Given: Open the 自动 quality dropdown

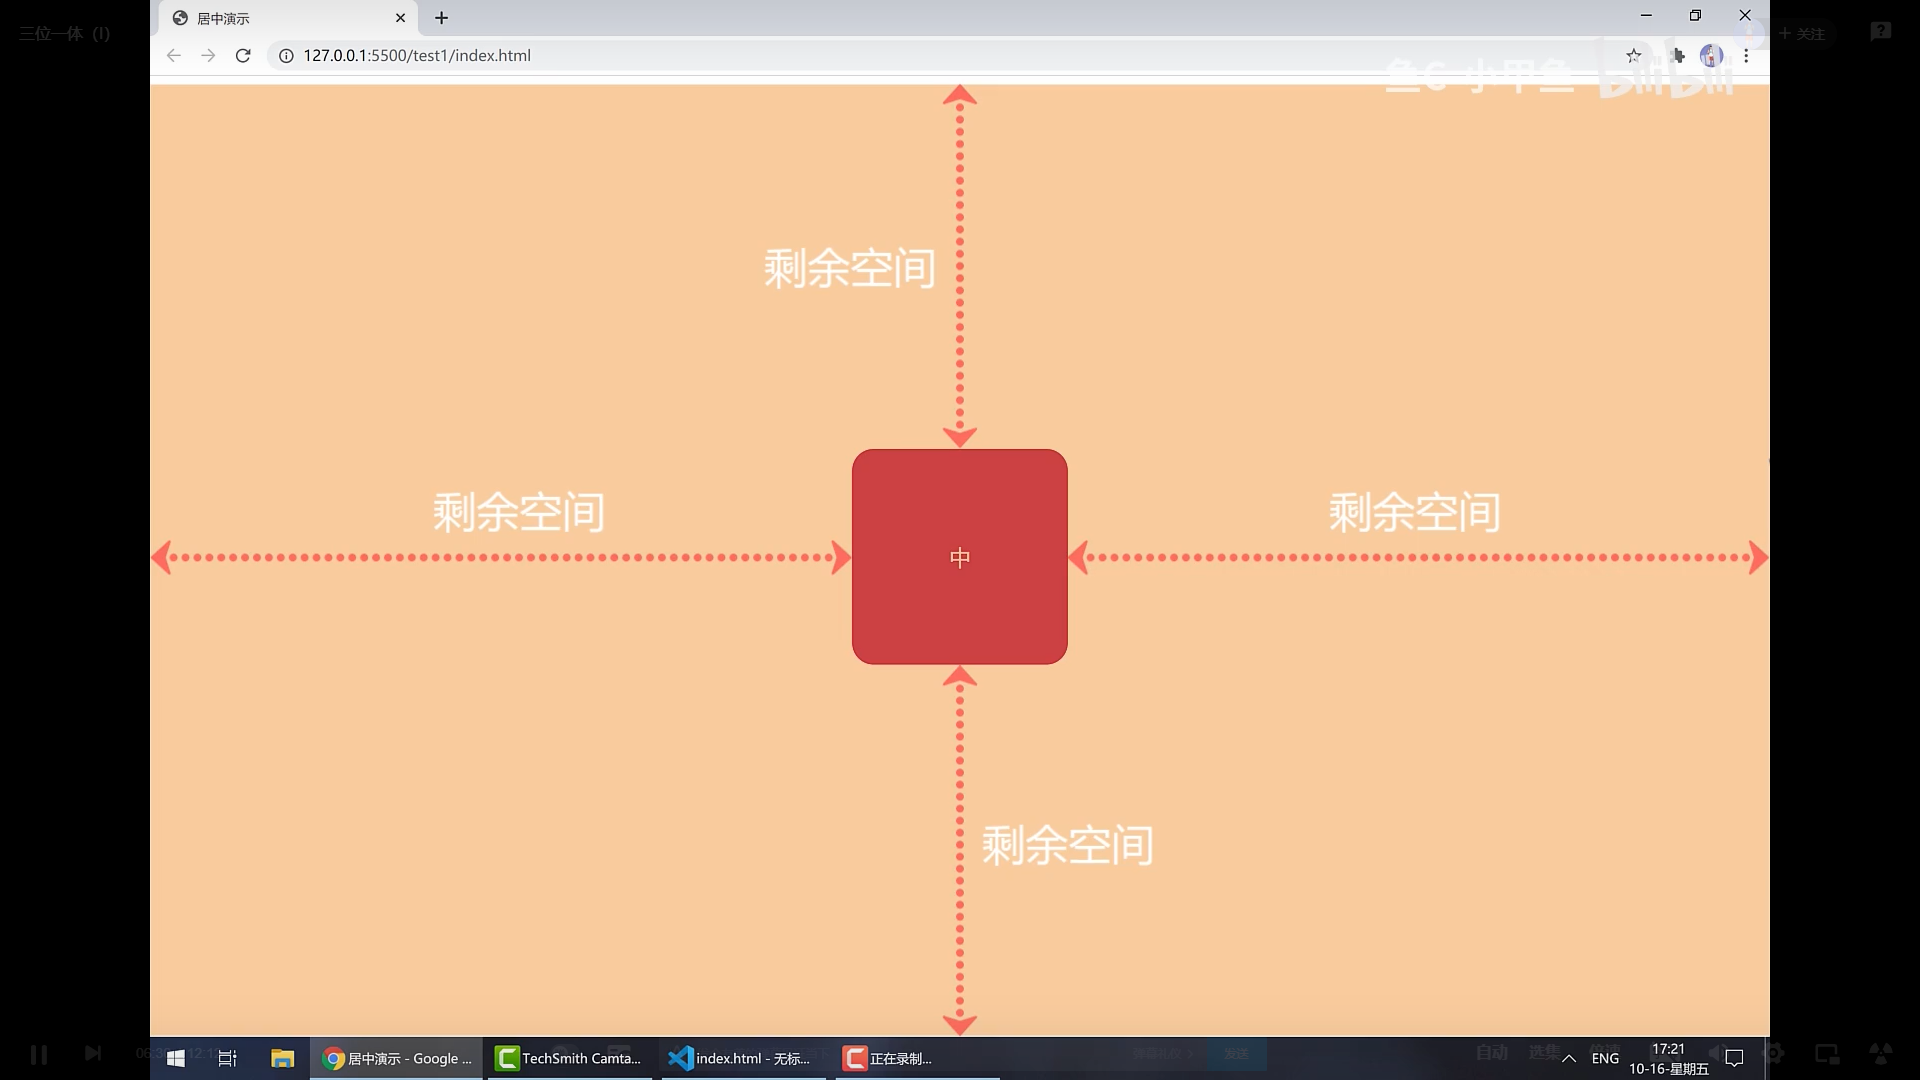Looking at the screenshot, I should pos(1492,1052).
